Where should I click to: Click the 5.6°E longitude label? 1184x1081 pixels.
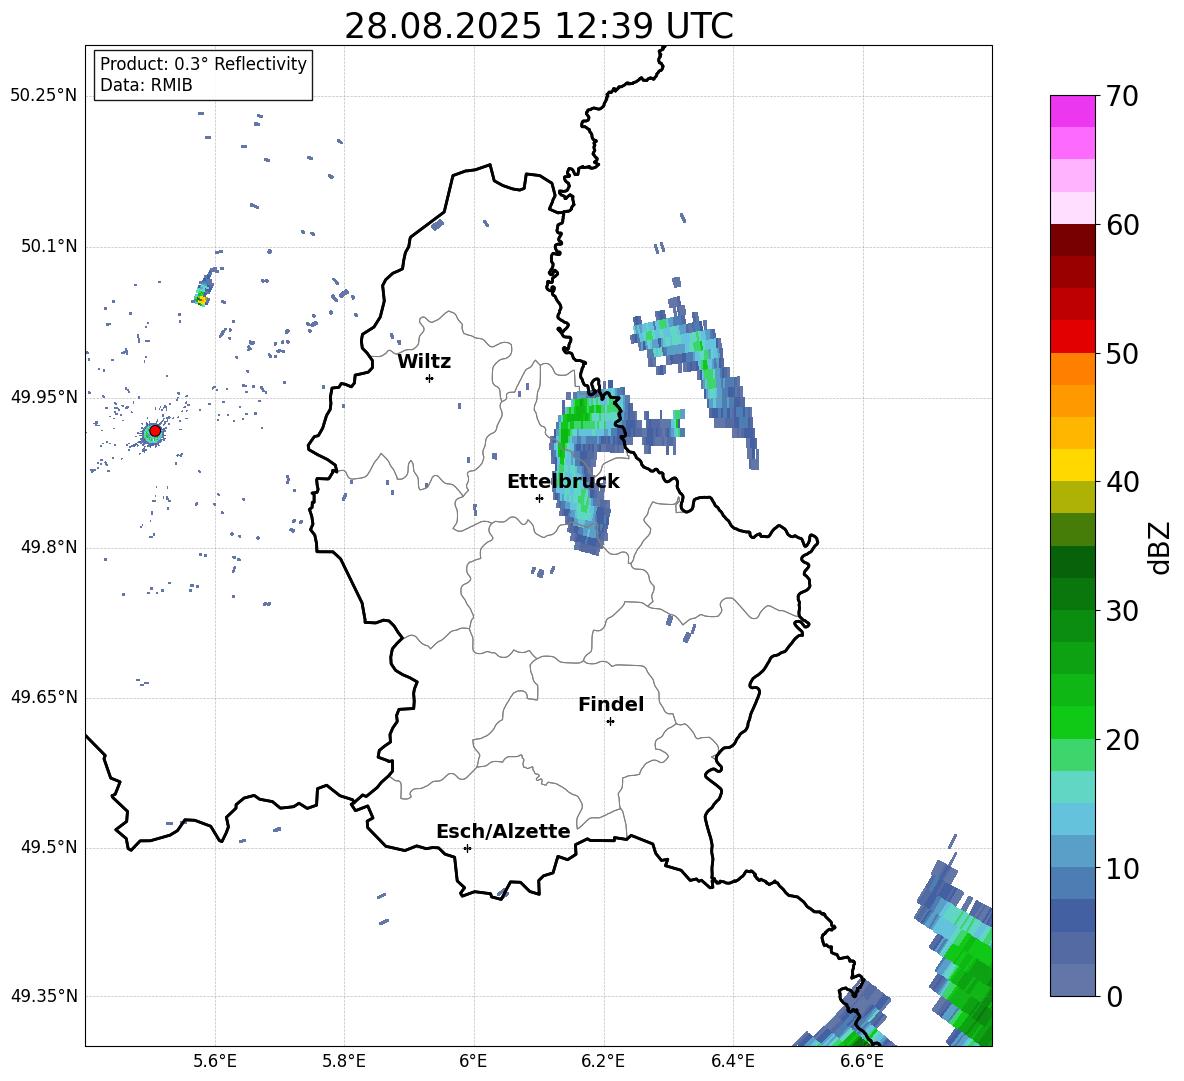click(215, 1061)
